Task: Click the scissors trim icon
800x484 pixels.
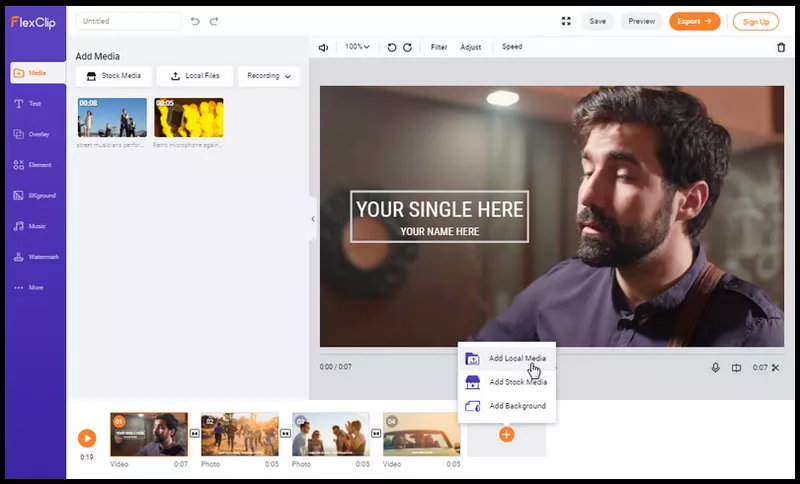Action: [776, 368]
